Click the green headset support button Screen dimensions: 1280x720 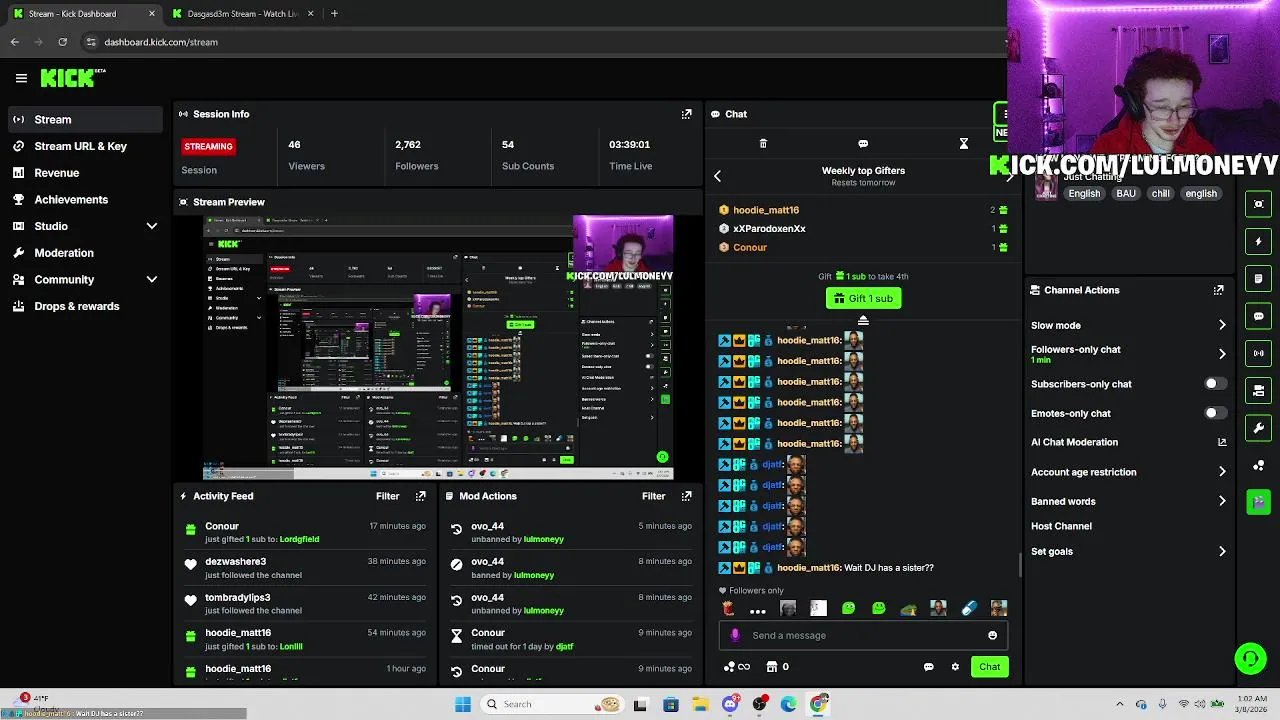(1250, 658)
